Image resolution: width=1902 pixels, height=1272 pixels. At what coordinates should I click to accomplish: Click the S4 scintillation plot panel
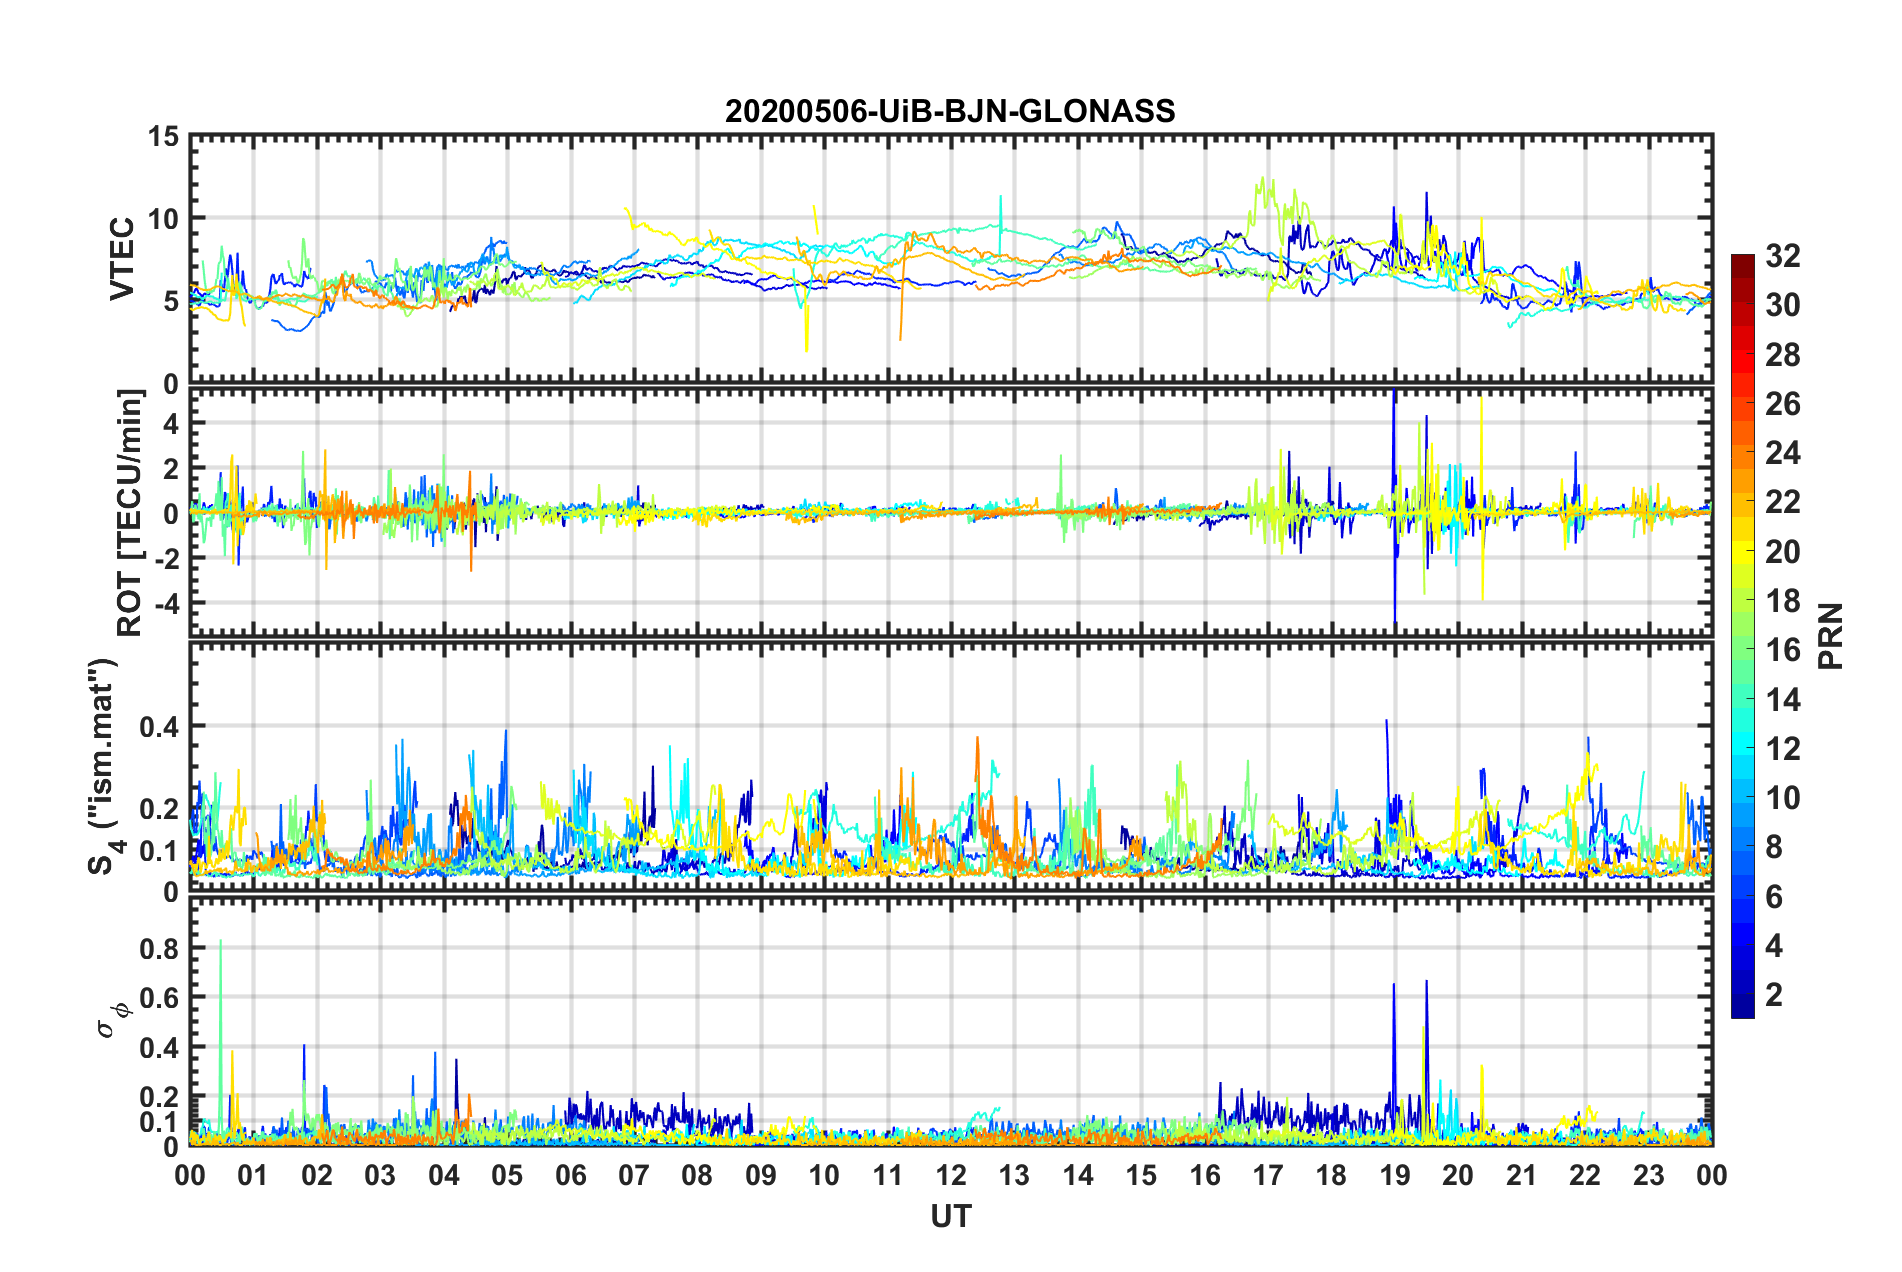pyautogui.click(x=951, y=767)
